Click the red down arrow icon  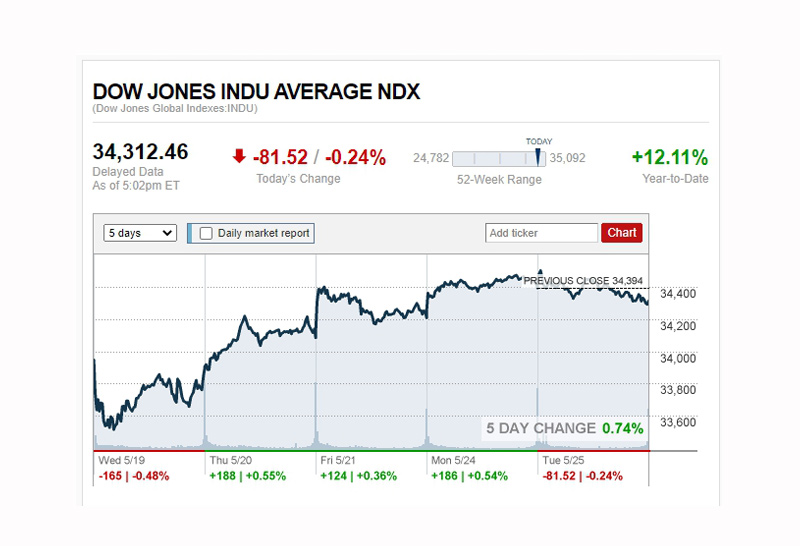[238, 157]
